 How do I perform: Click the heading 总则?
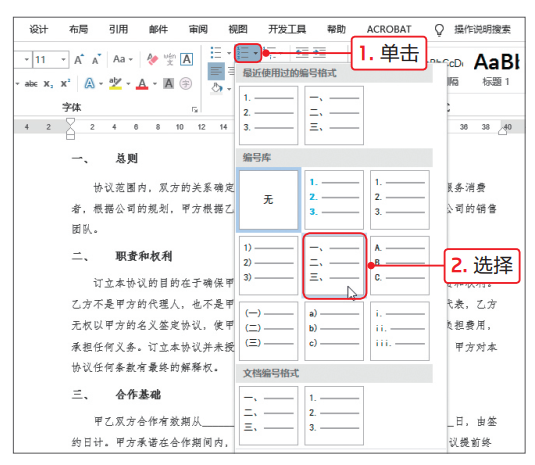point(127,158)
